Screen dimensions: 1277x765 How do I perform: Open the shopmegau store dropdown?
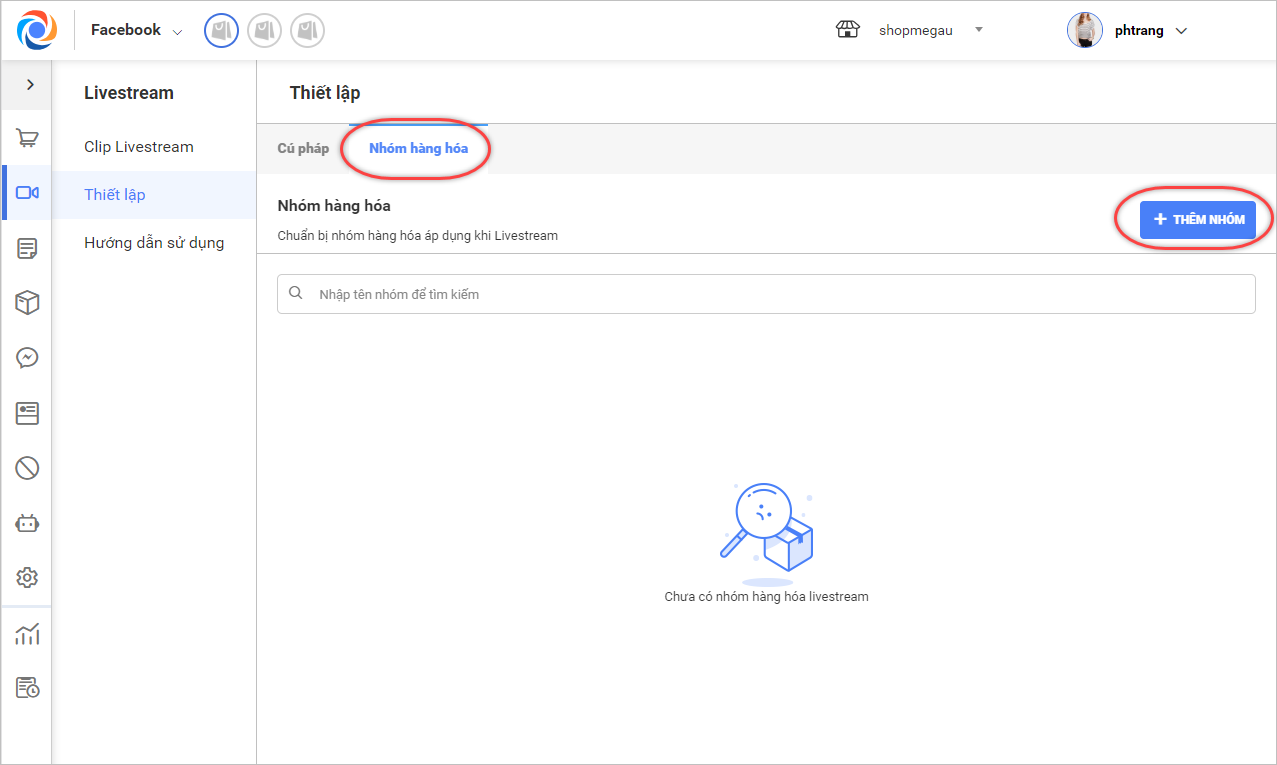tap(915, 30)
